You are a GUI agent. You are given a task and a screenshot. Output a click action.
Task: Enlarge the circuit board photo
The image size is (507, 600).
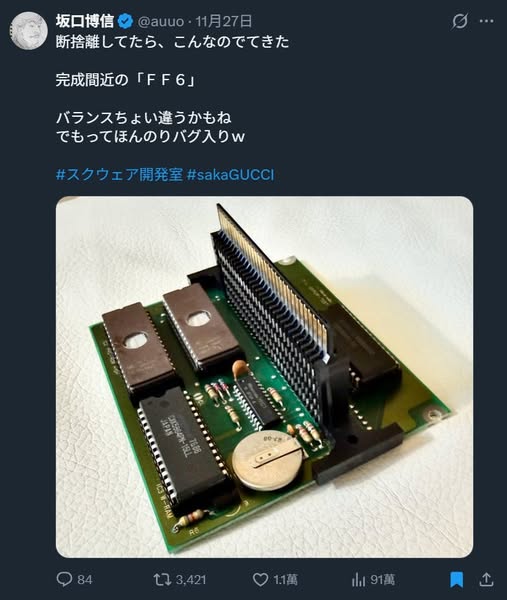pos(264,377)
